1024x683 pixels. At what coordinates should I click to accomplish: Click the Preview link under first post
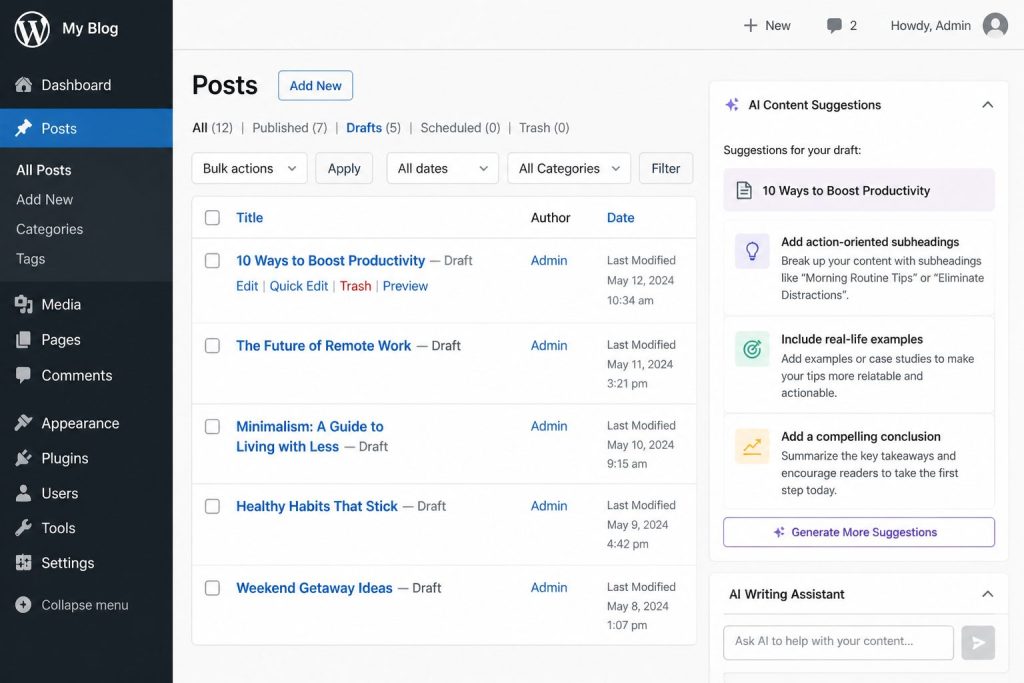point(405,286)
